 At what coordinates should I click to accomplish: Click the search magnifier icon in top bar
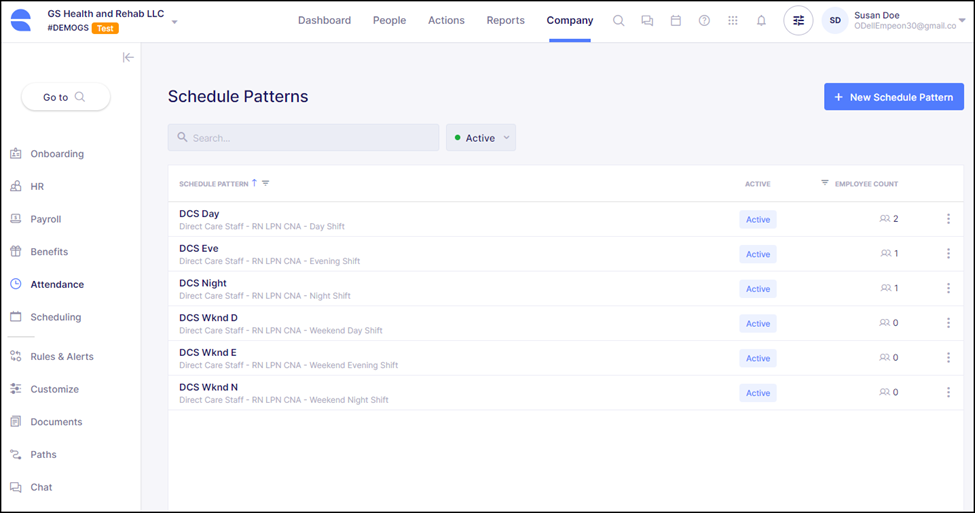(x=619, y=21)
